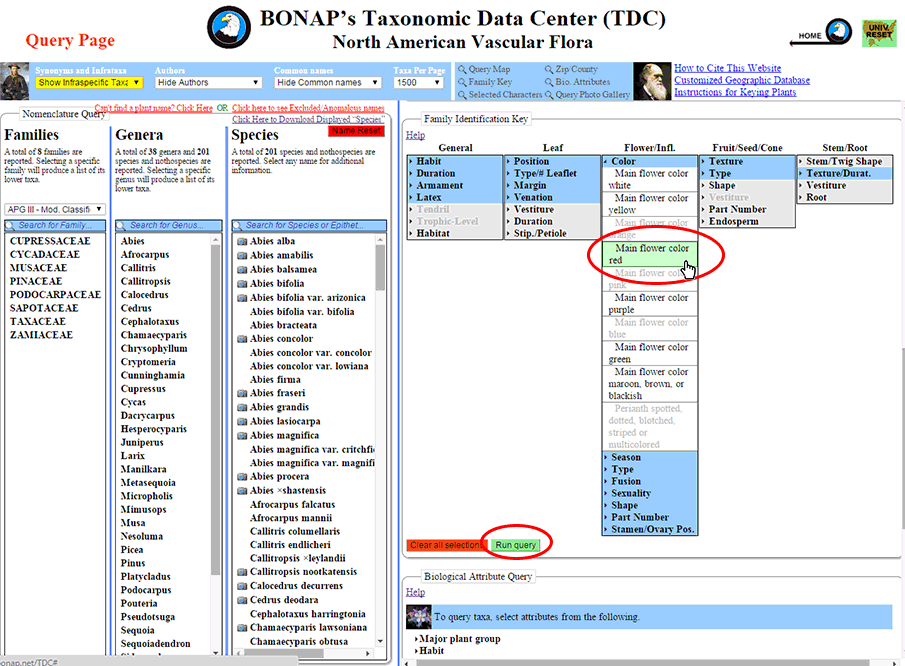Click the Clear all selections button

point(447,545)
